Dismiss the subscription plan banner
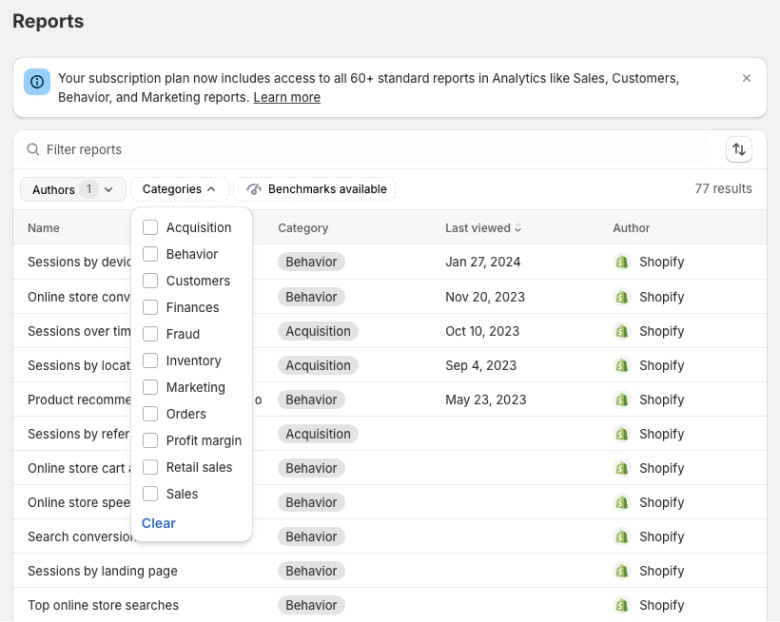780x622 pixels. (746, 78)
